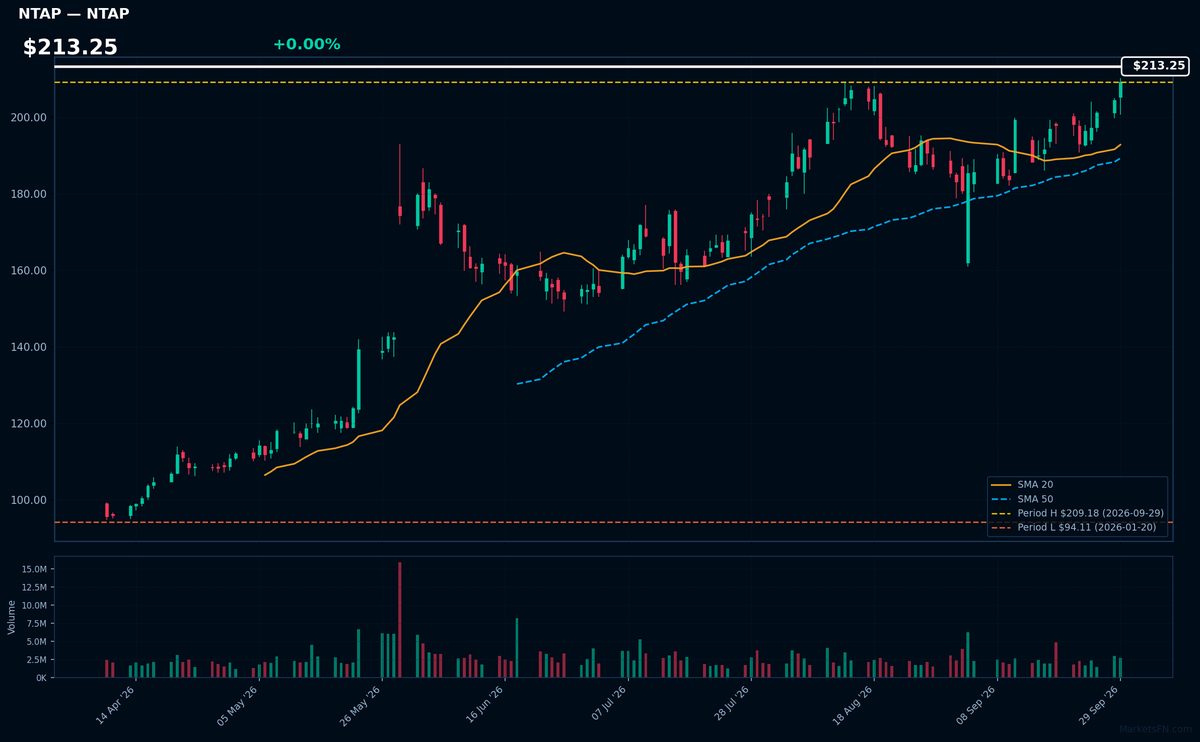Image resolution: width=1200 pixels, height=742 pixels.
Task: Click the 28 Jul '26 date label
Action: tap(732, 706)
